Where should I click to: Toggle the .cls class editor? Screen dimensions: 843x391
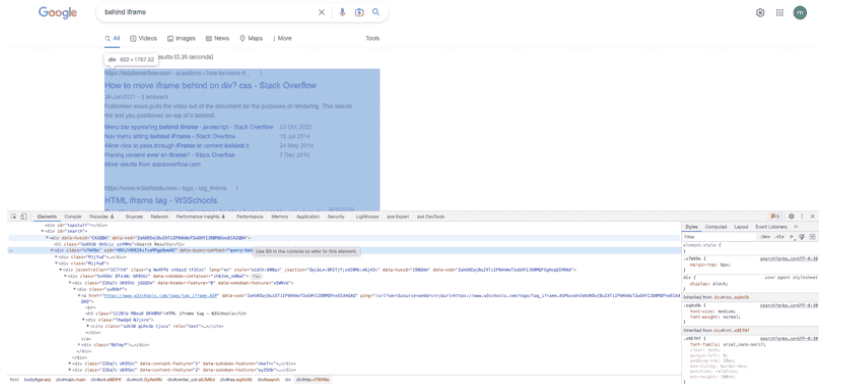click(x=780, y=237)
